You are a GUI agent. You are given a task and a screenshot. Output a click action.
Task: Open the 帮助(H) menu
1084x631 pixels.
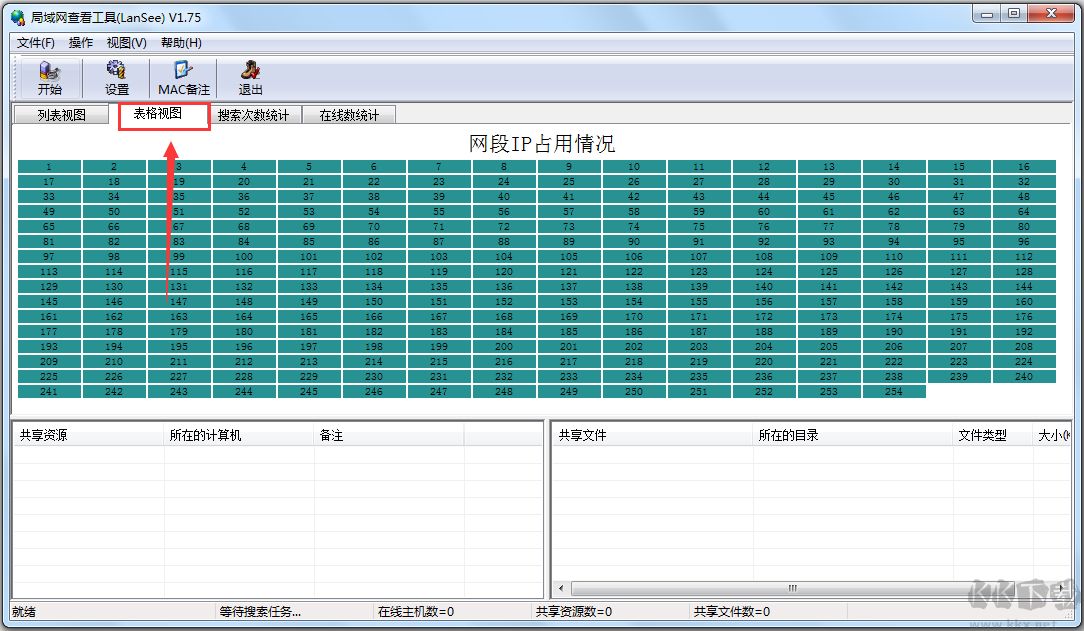(181, 43)
